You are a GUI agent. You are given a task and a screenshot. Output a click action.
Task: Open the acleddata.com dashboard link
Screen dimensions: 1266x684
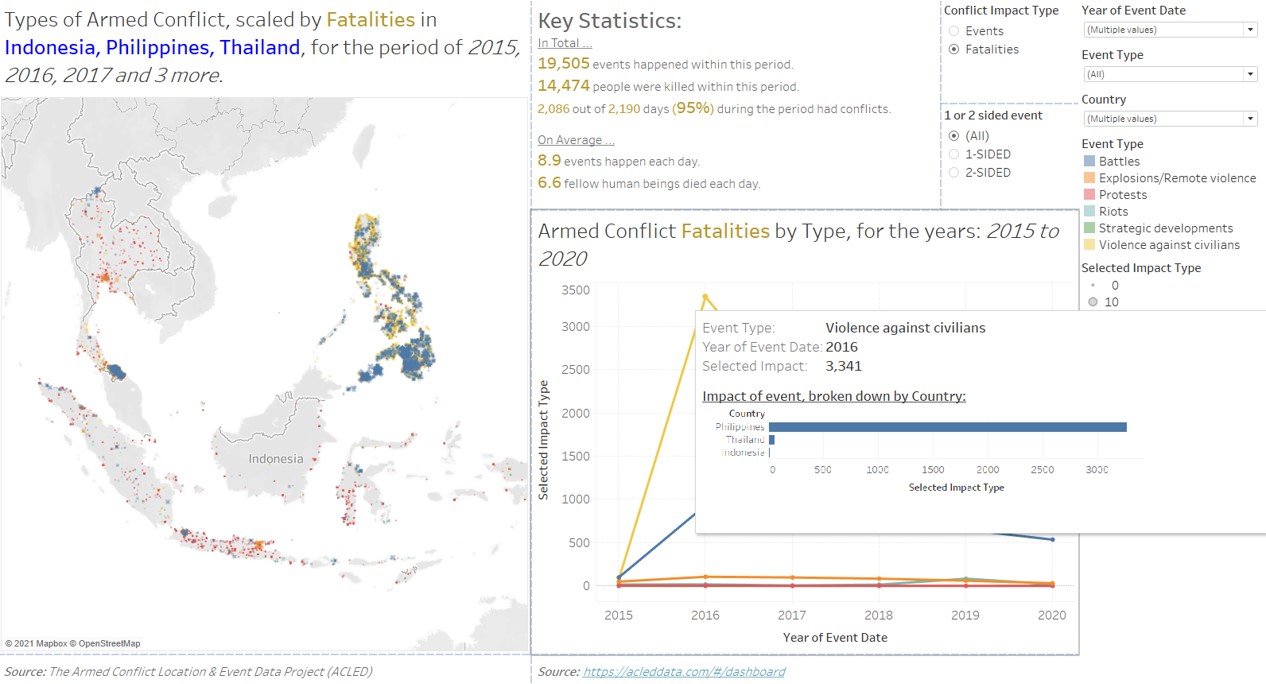coord(683,672)
